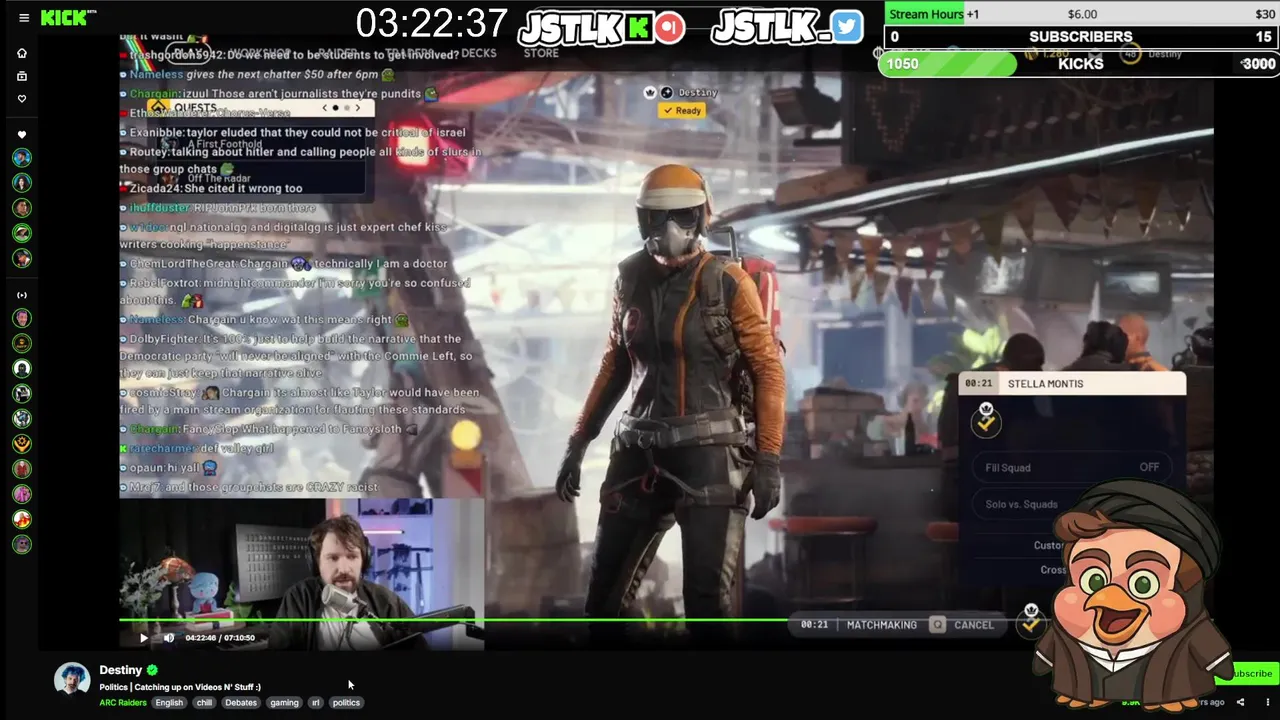
Task: Click the 03:22:37 timer text
Action: tap(431, 25)
